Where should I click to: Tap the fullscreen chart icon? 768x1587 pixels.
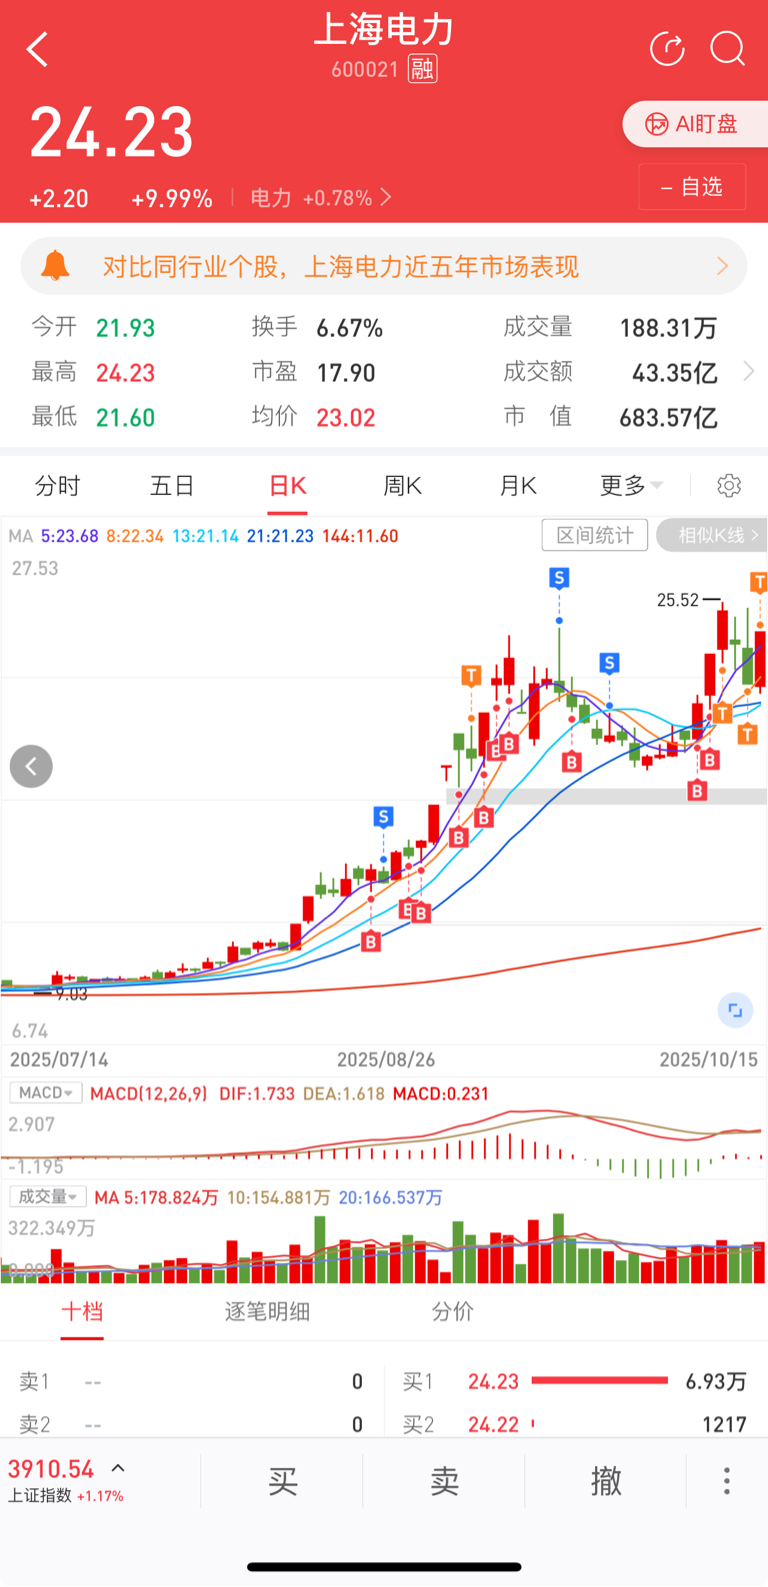tap(735, 1010)
